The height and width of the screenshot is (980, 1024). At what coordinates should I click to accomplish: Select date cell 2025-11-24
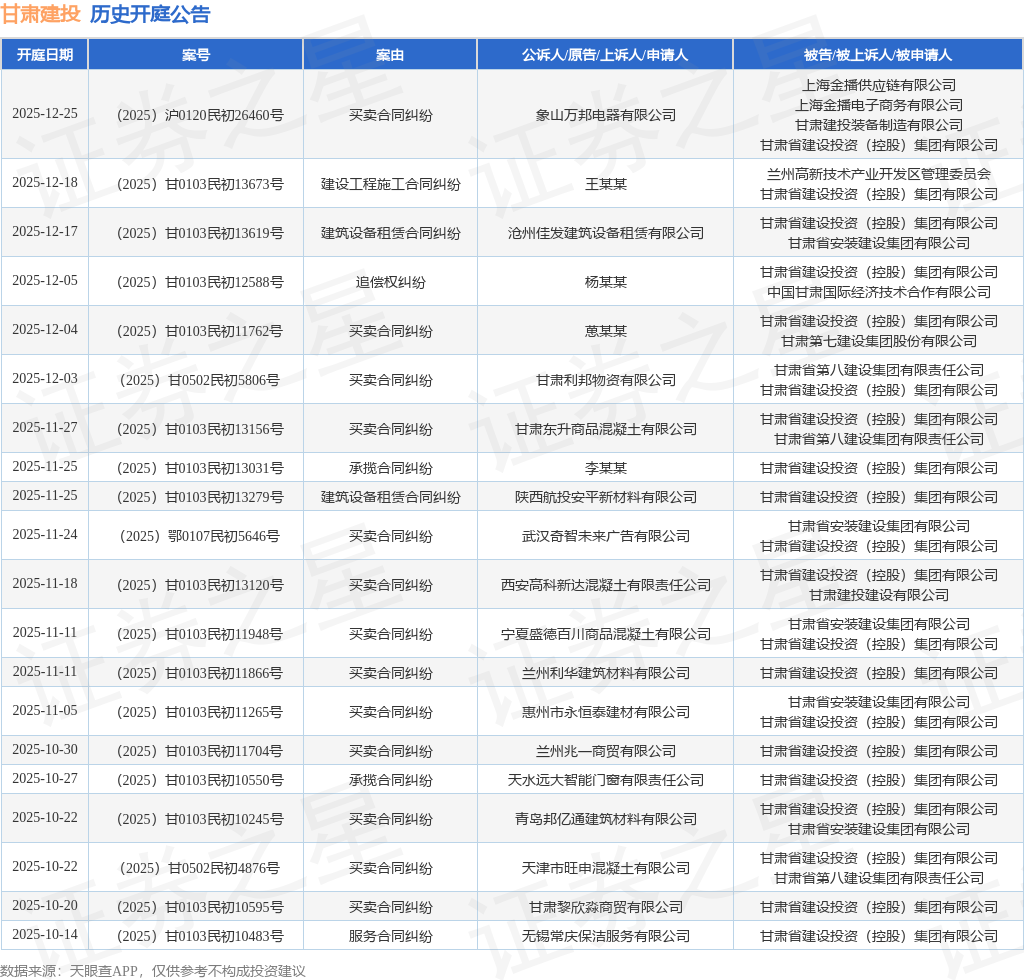click(x=44, y=535)
